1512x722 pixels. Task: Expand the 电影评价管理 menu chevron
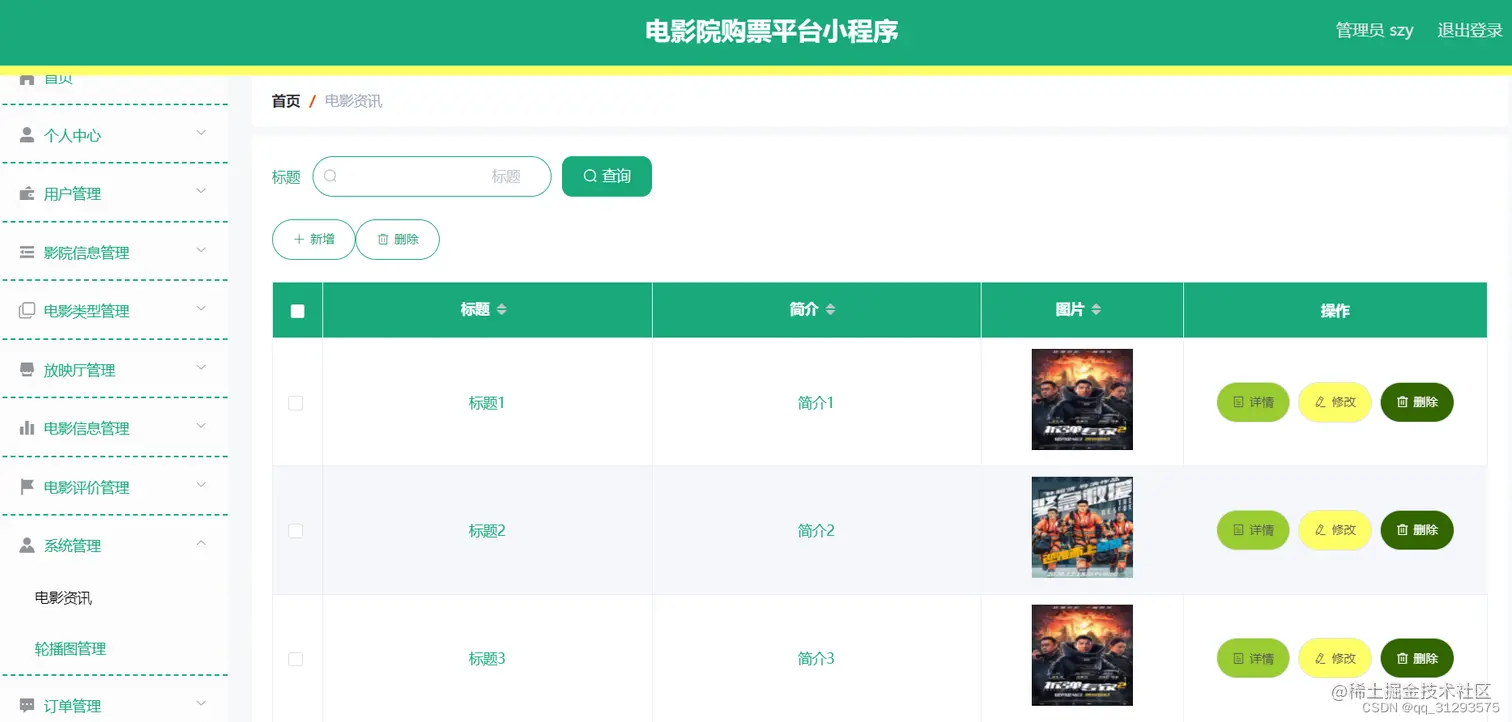tap(201, 485)
